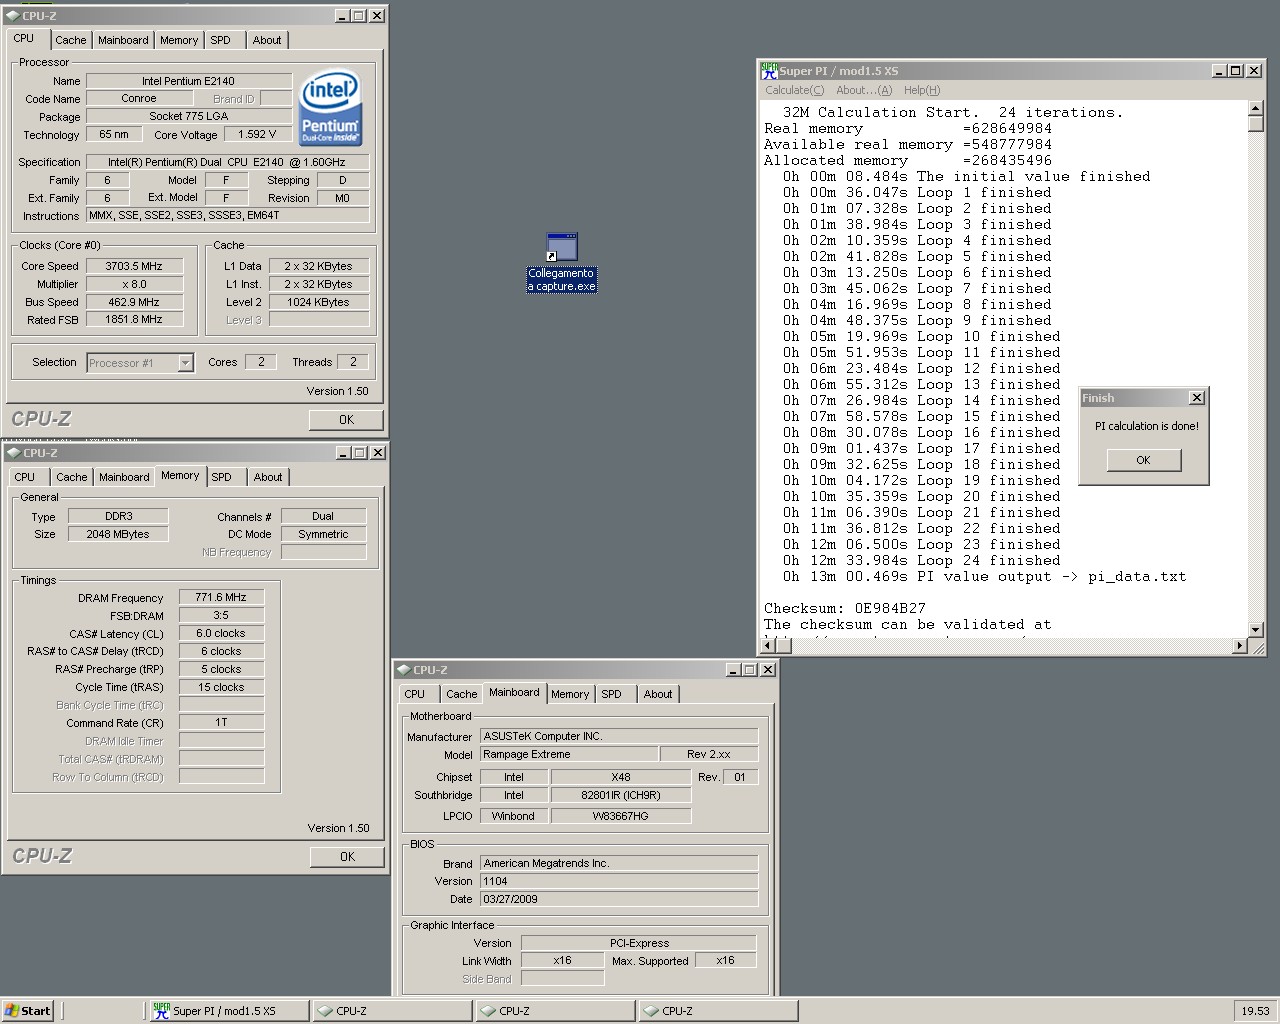Click Super PI vertical scrollbar up arrow
The width and height of the screenshot is (1280, 1024).
tap(1256, 108)
